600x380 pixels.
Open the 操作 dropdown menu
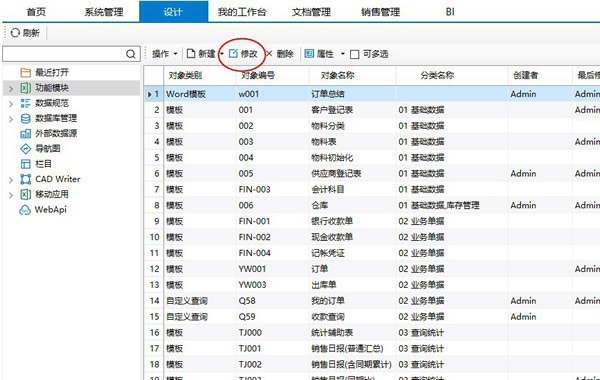point(165,54)
